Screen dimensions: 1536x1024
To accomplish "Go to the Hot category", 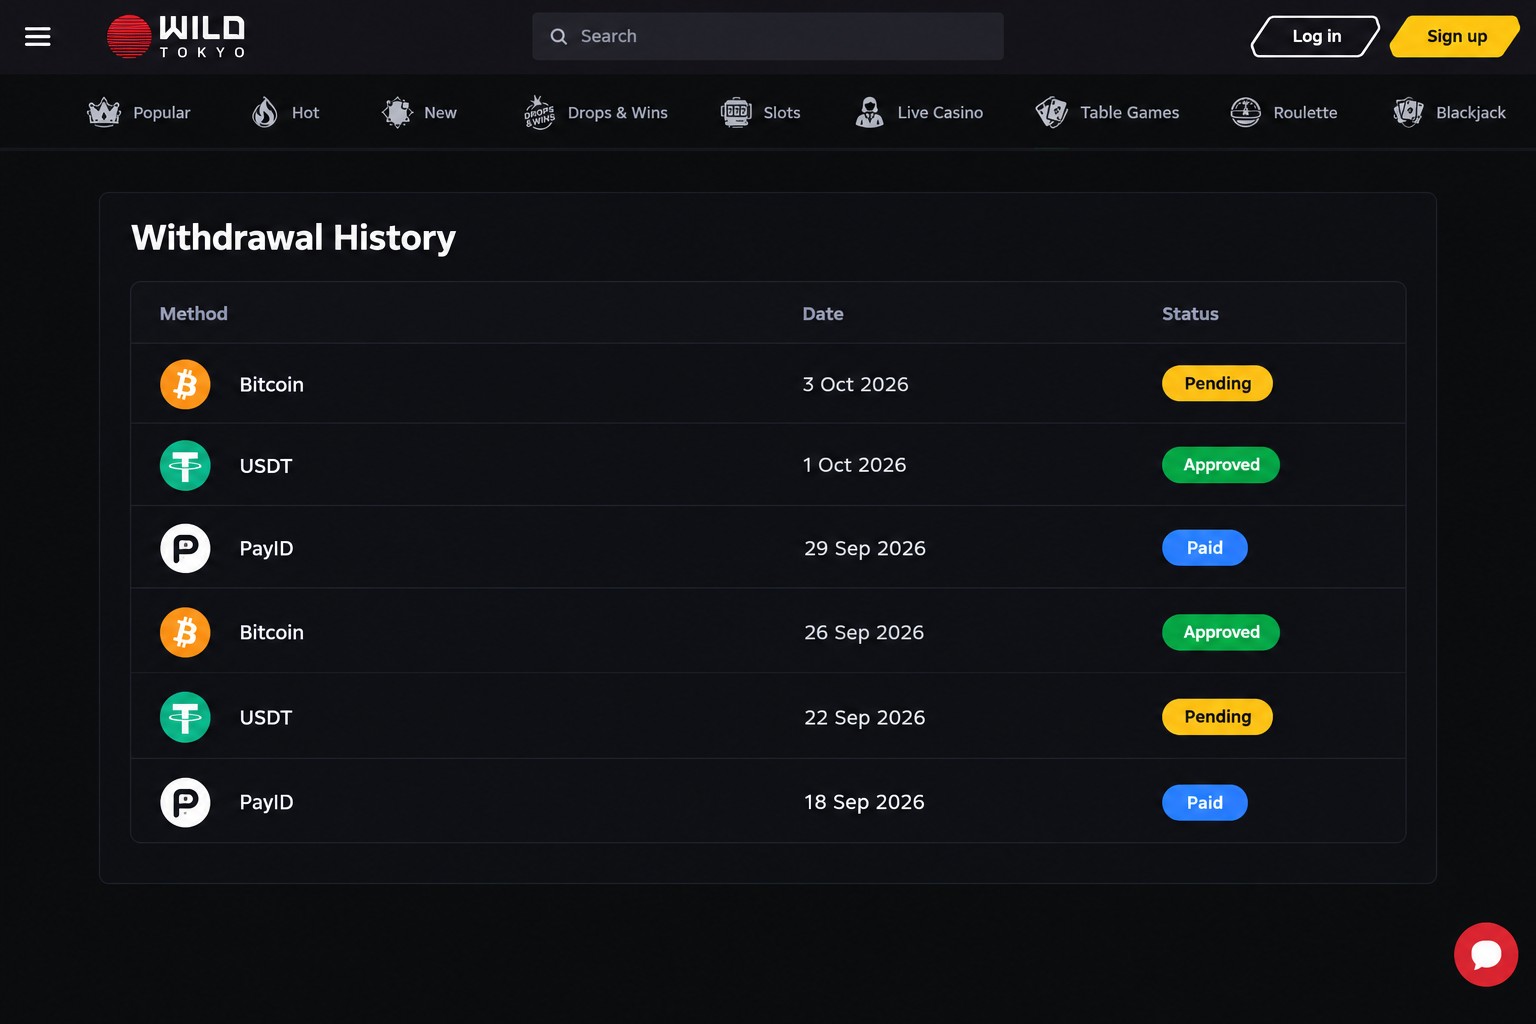I will click(x=285, y=113).
